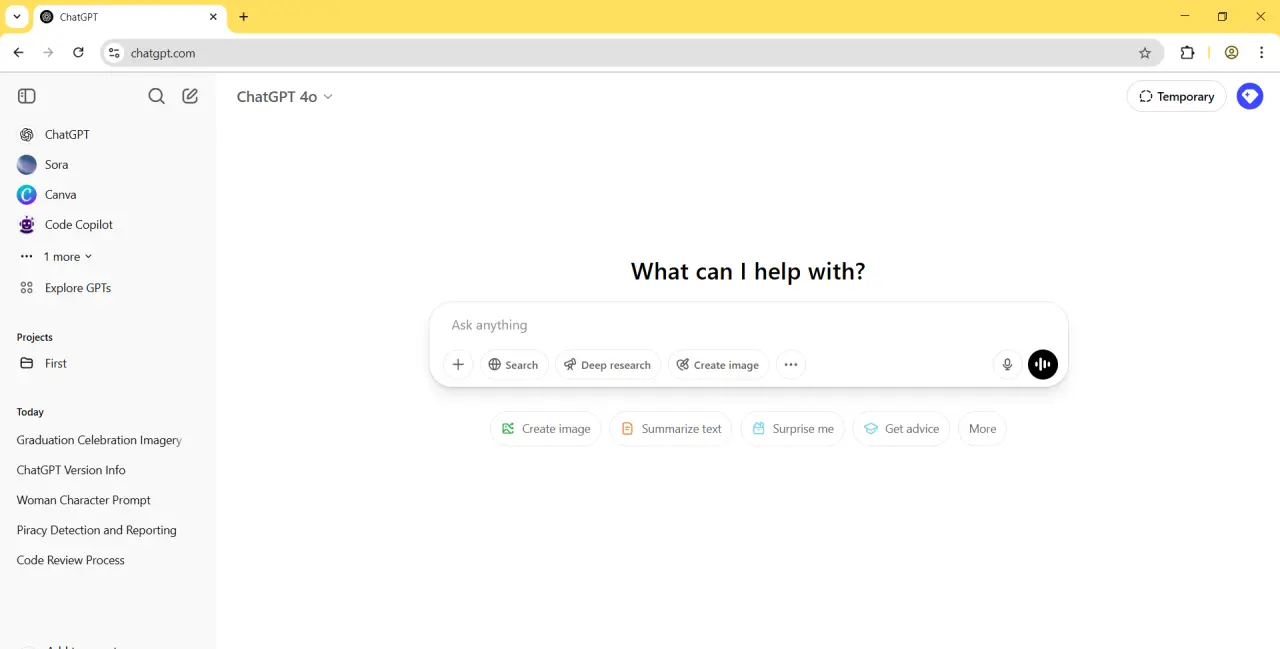Enable Create image tool in composer
Screen dimensions: 1280x649
click(718, 365)
